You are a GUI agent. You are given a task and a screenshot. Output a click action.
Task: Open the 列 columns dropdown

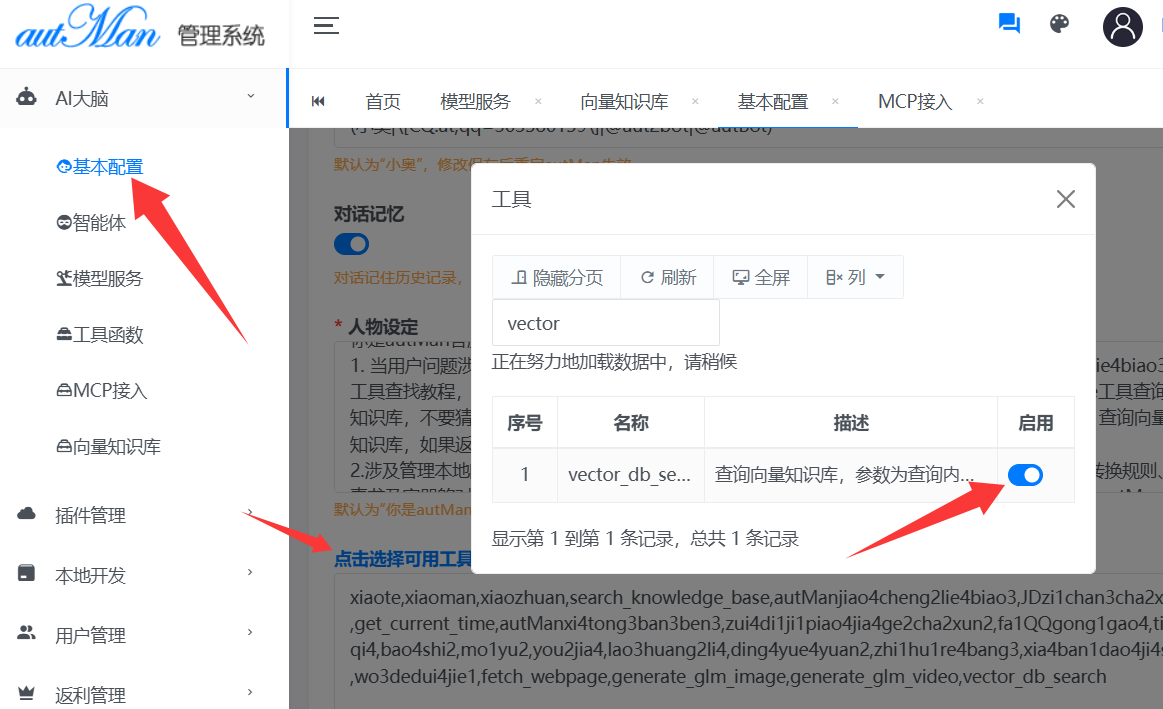[x=855, y=277]
